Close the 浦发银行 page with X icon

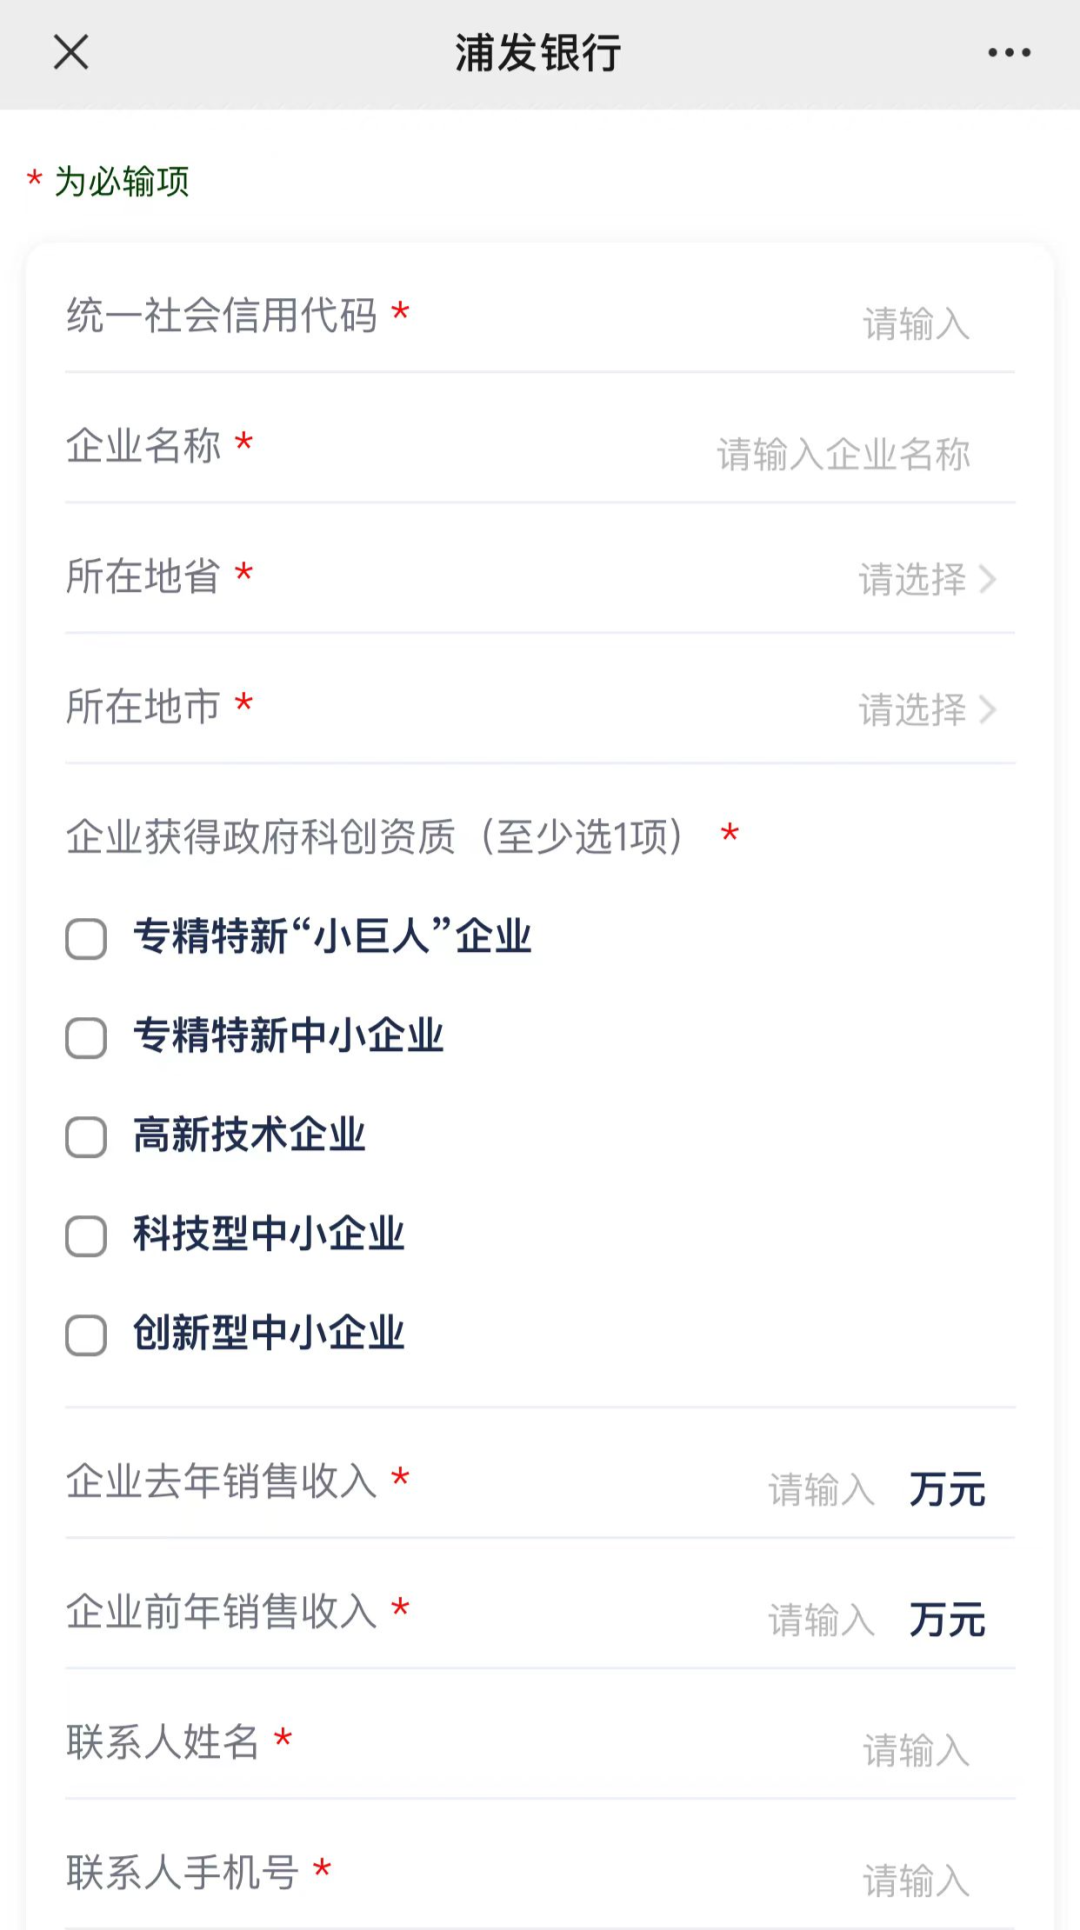(71, 52)
